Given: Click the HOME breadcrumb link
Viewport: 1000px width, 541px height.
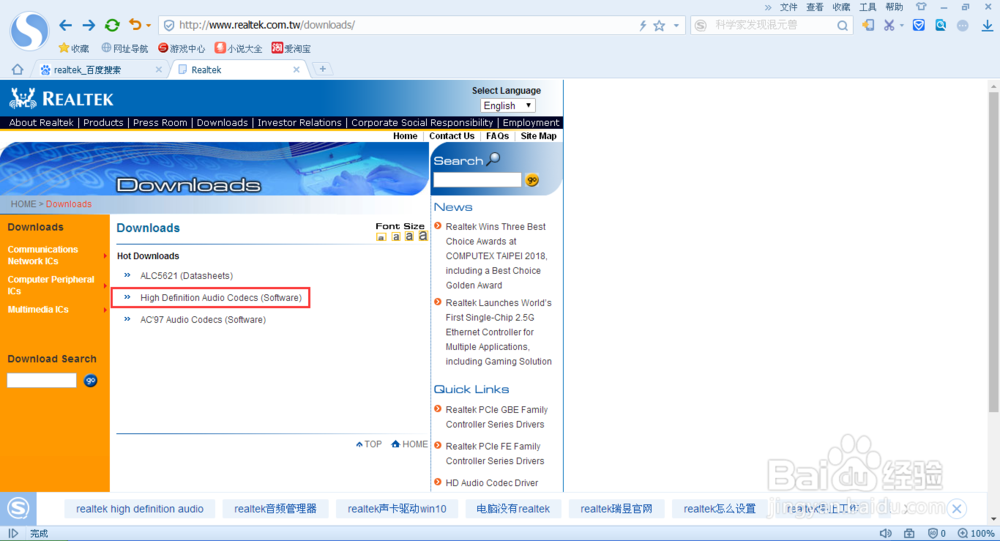Looking at the screenshot, I should point(23,204).
